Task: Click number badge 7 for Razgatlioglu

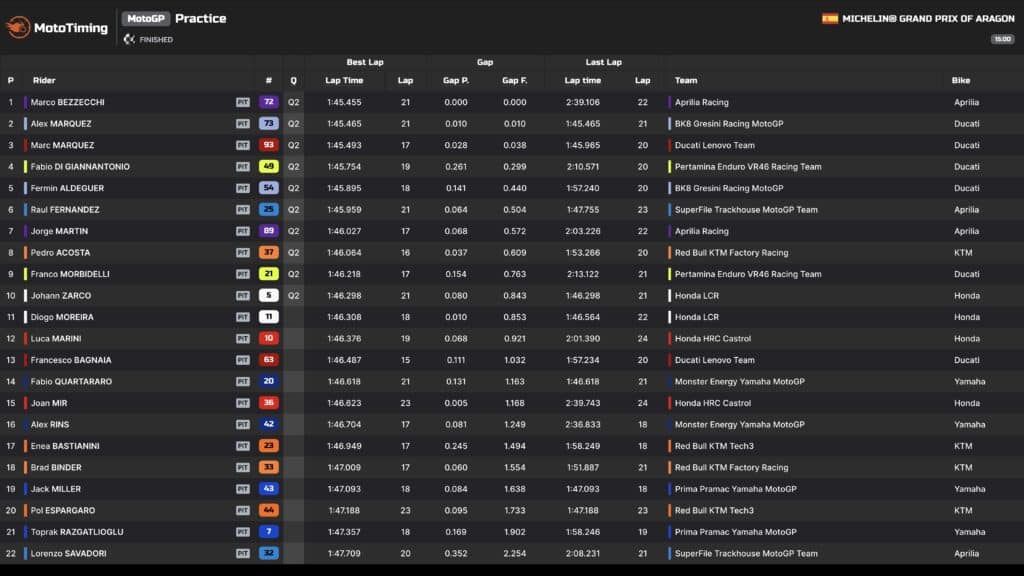Action: [x=268, y=532]
